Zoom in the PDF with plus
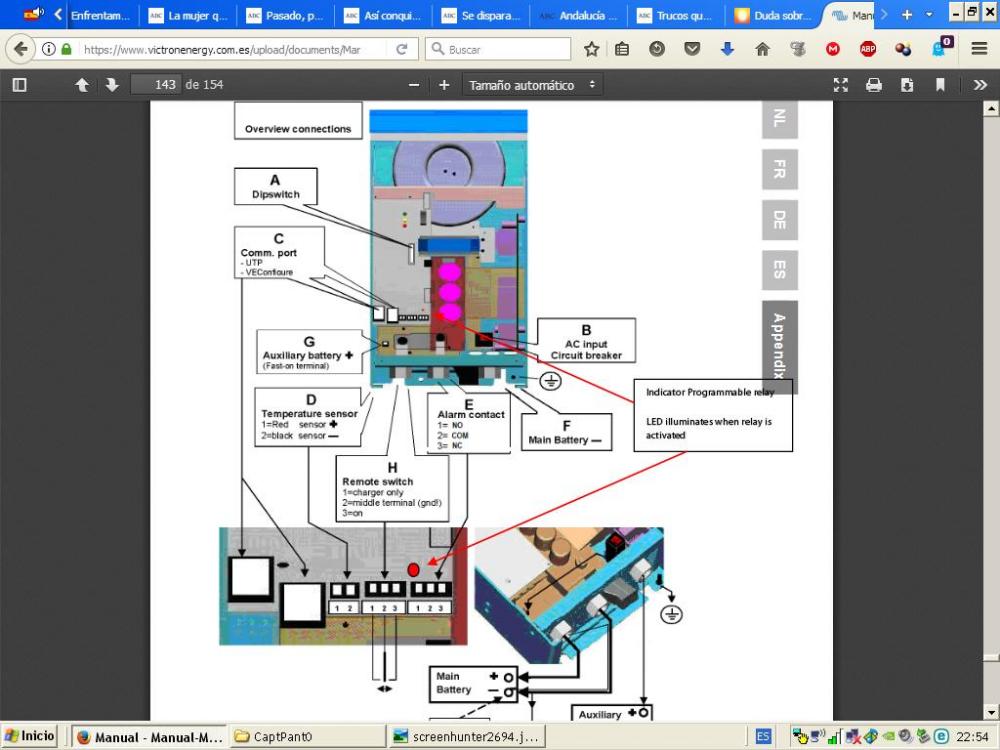 [x=444, y=85]
